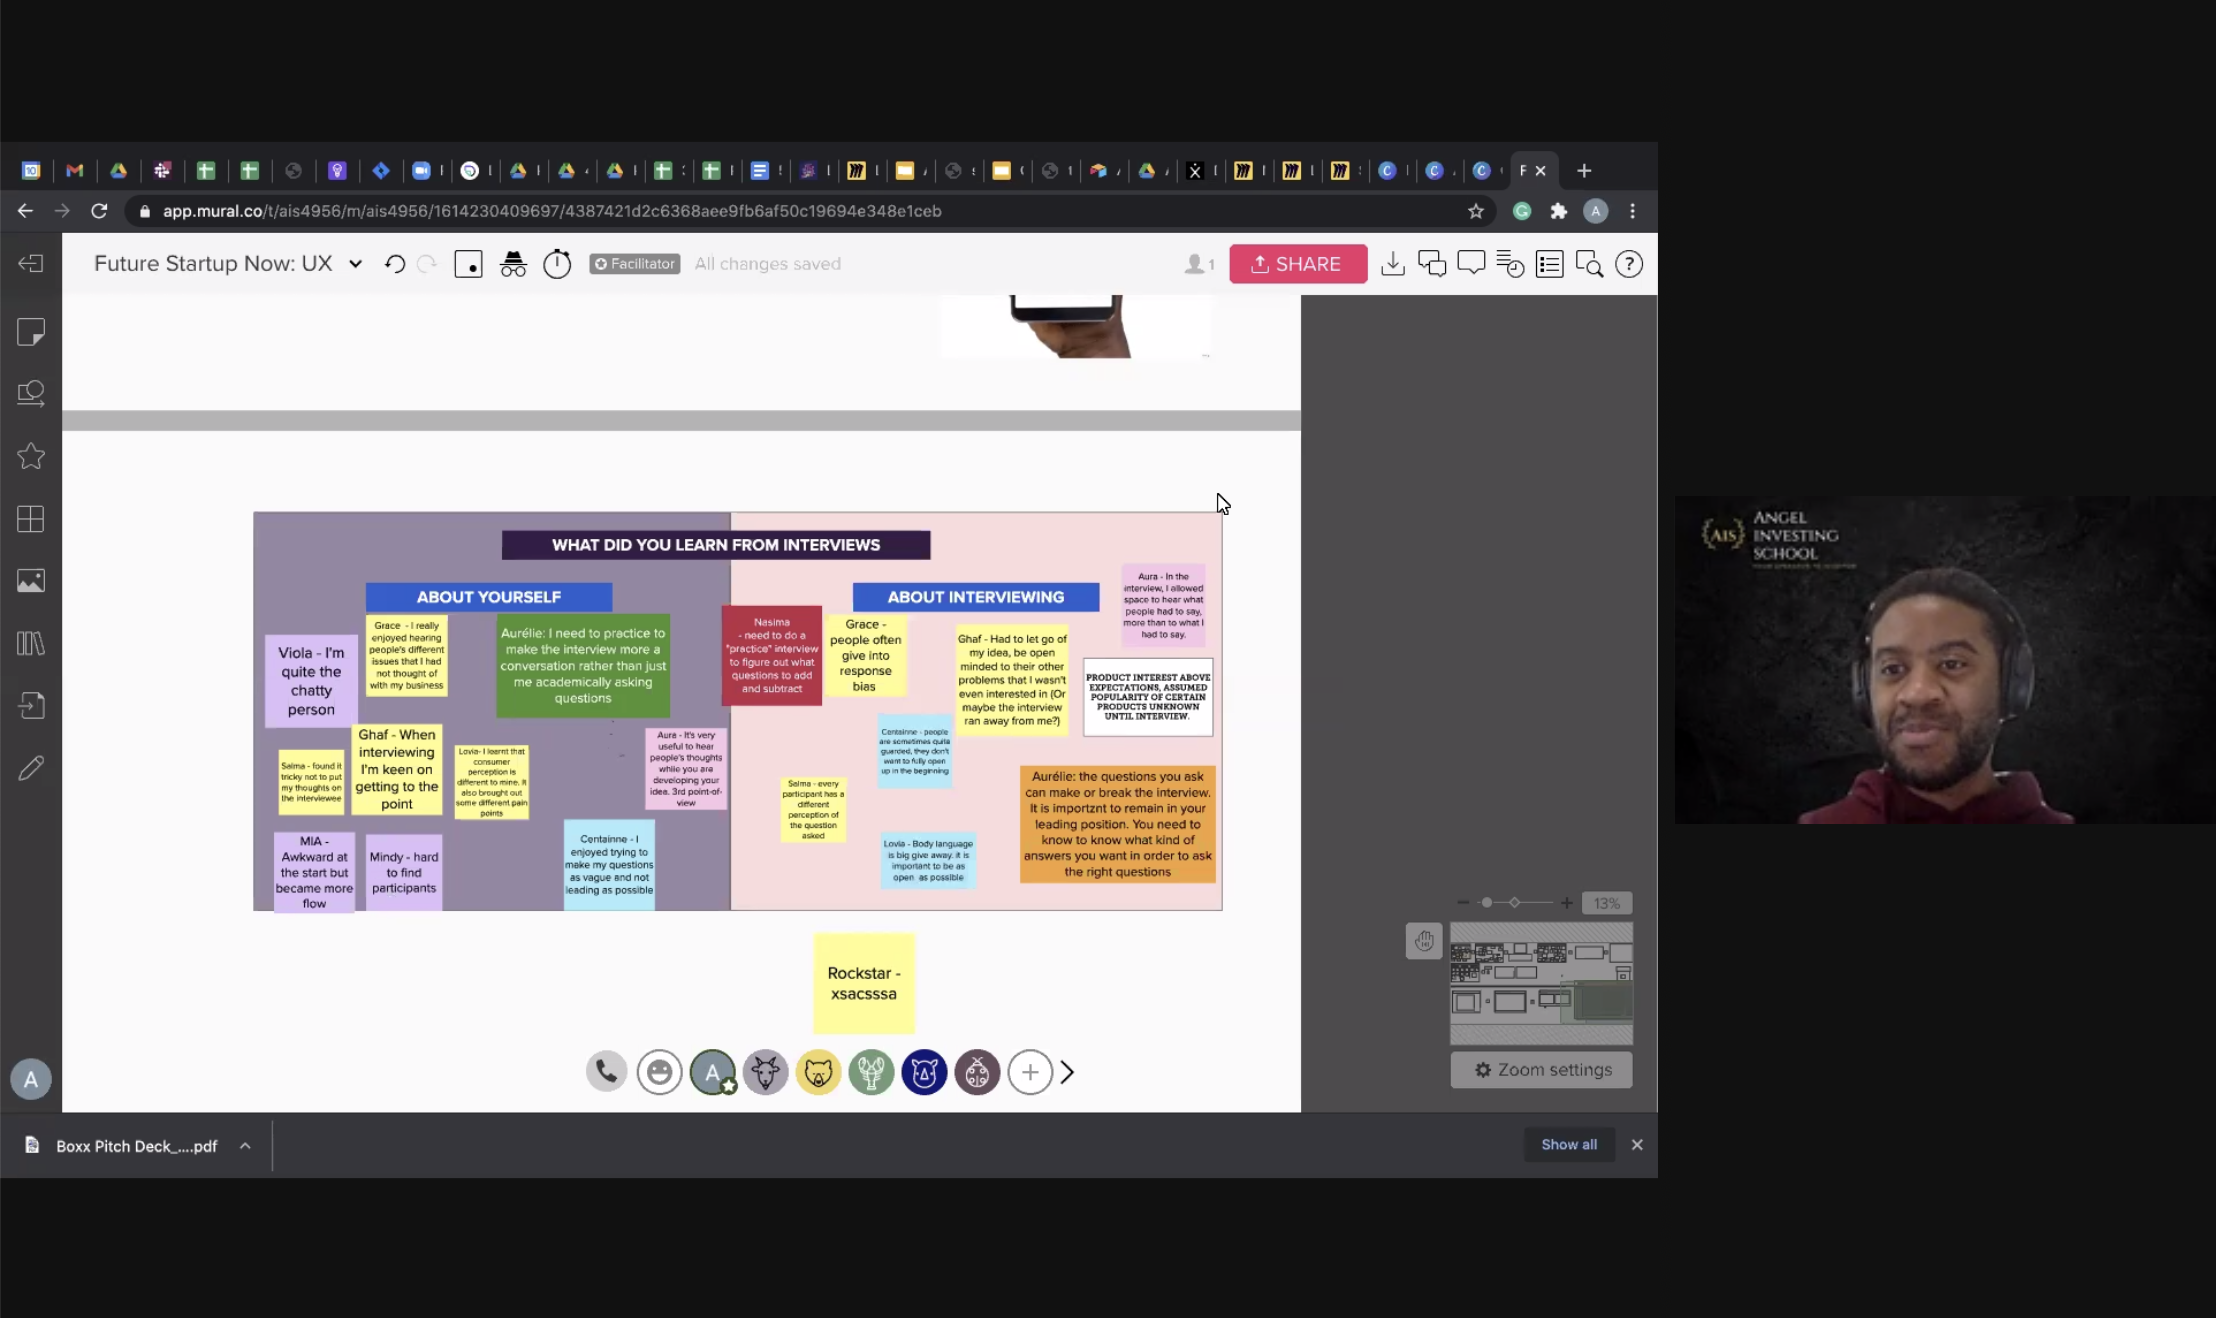Image resolution: width=2216 pixels, height=1318 pixels.
Task: Select the Viola chatty person sticky note
Action: coord(311,681)
